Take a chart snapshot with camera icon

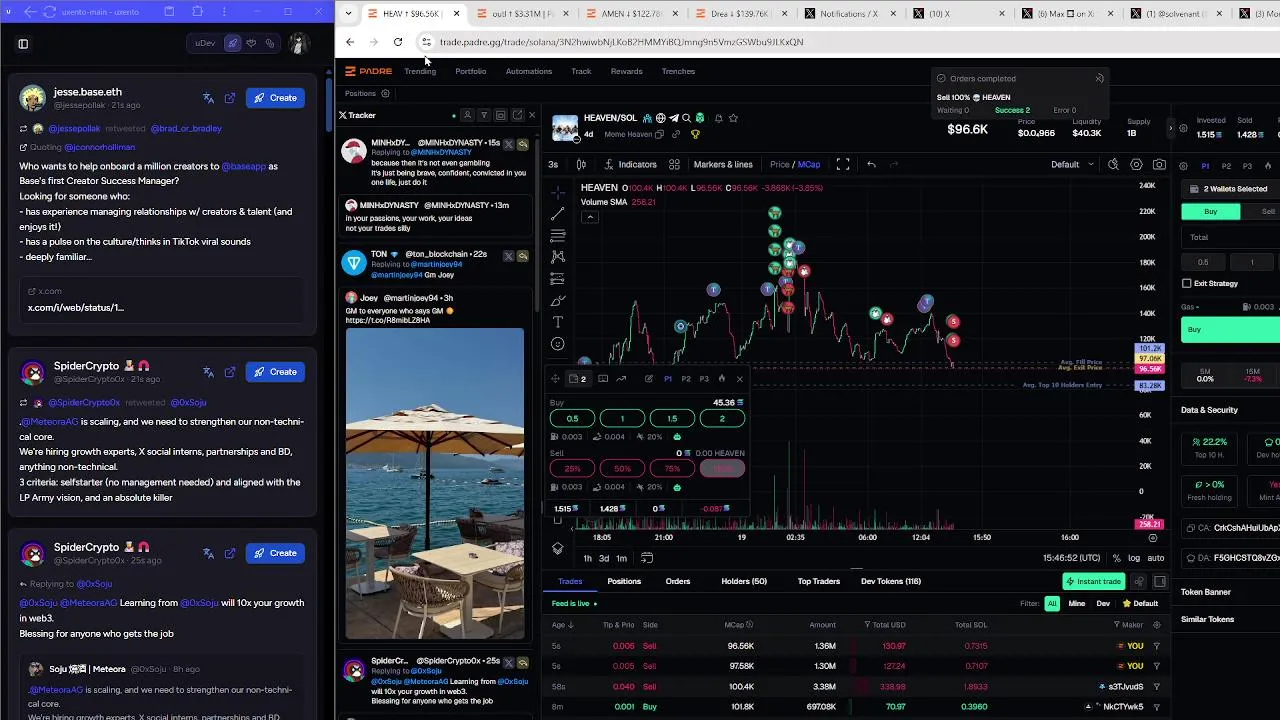pyautogui.click(x=1159, y=165)
